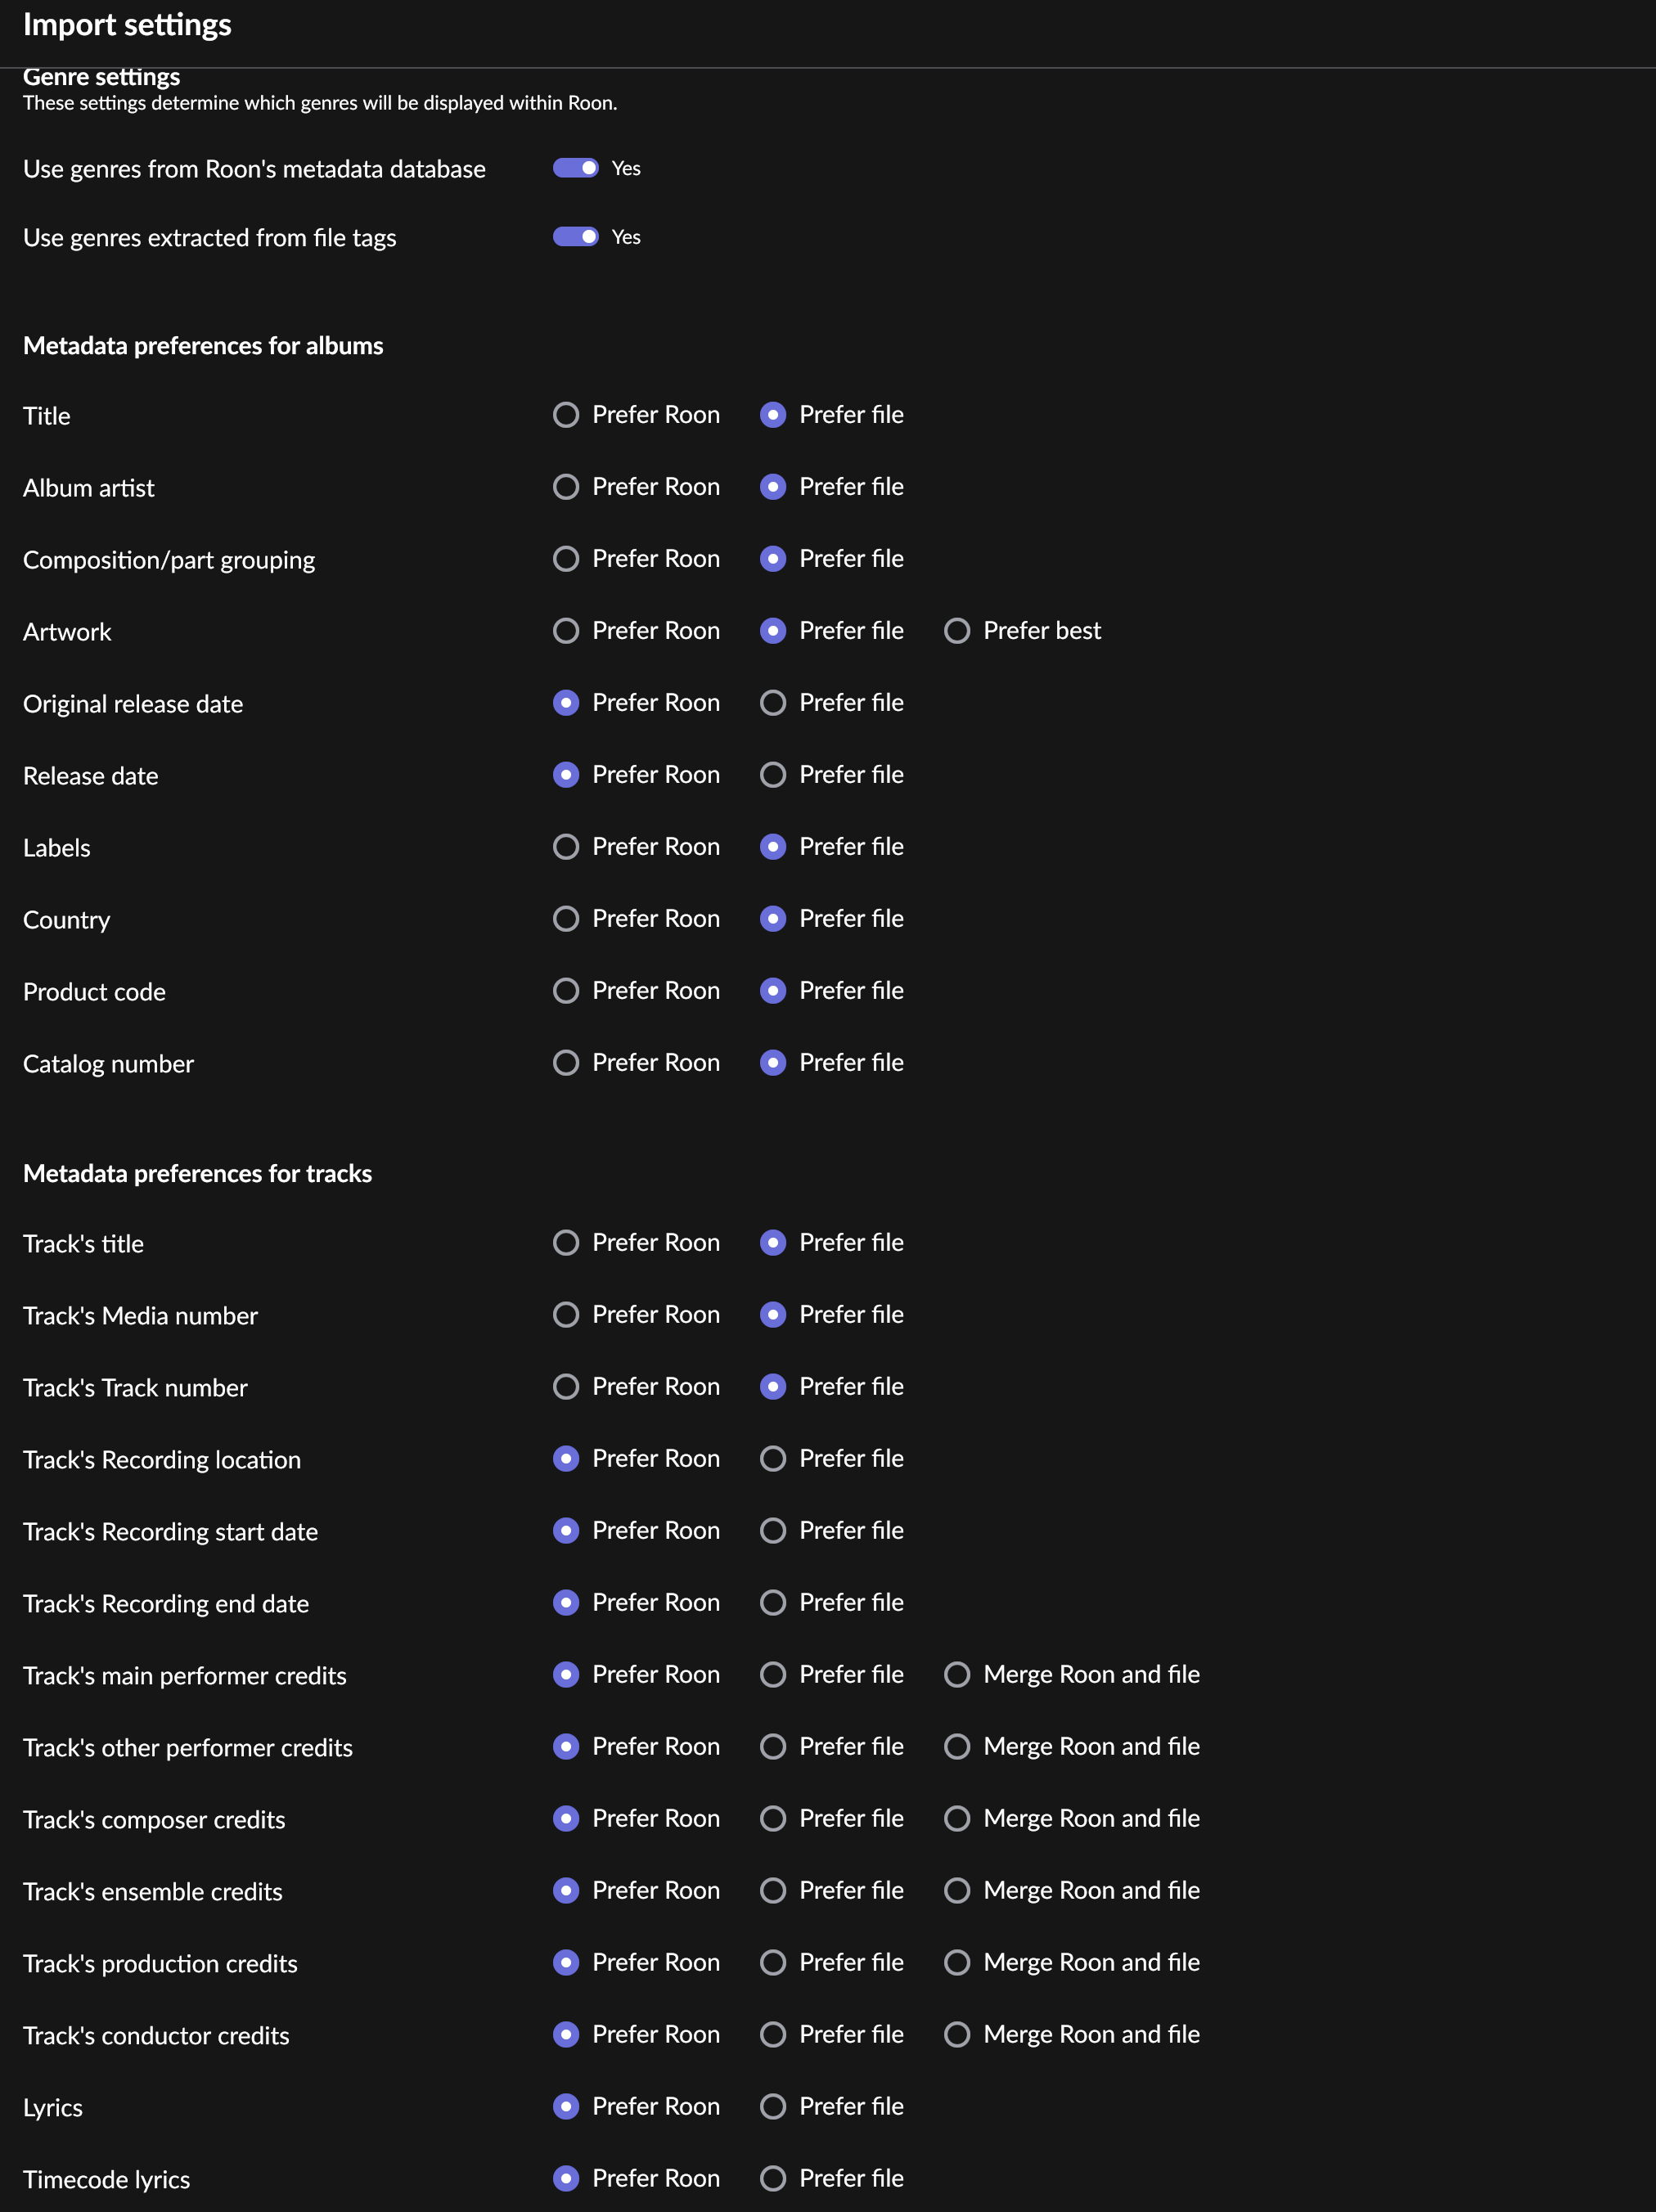
Task: Set Artwork to Prefer best
Action: point(957,631)
